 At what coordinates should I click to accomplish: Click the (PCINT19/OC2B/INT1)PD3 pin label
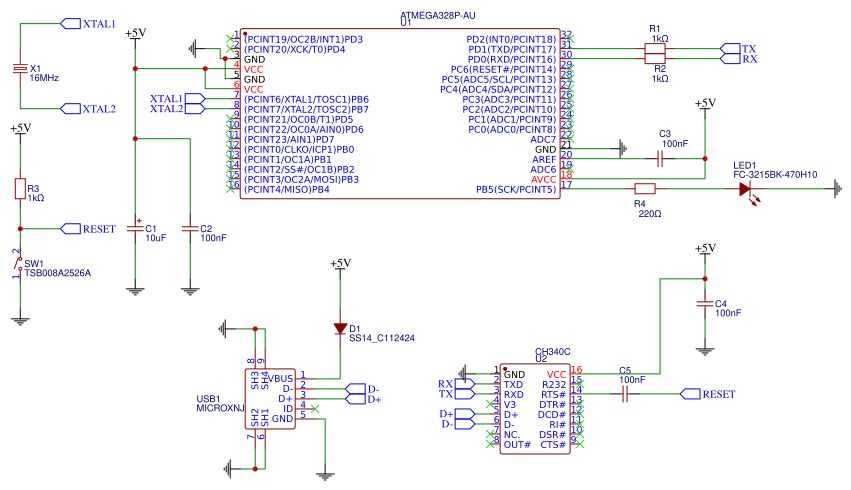[303, 40]
